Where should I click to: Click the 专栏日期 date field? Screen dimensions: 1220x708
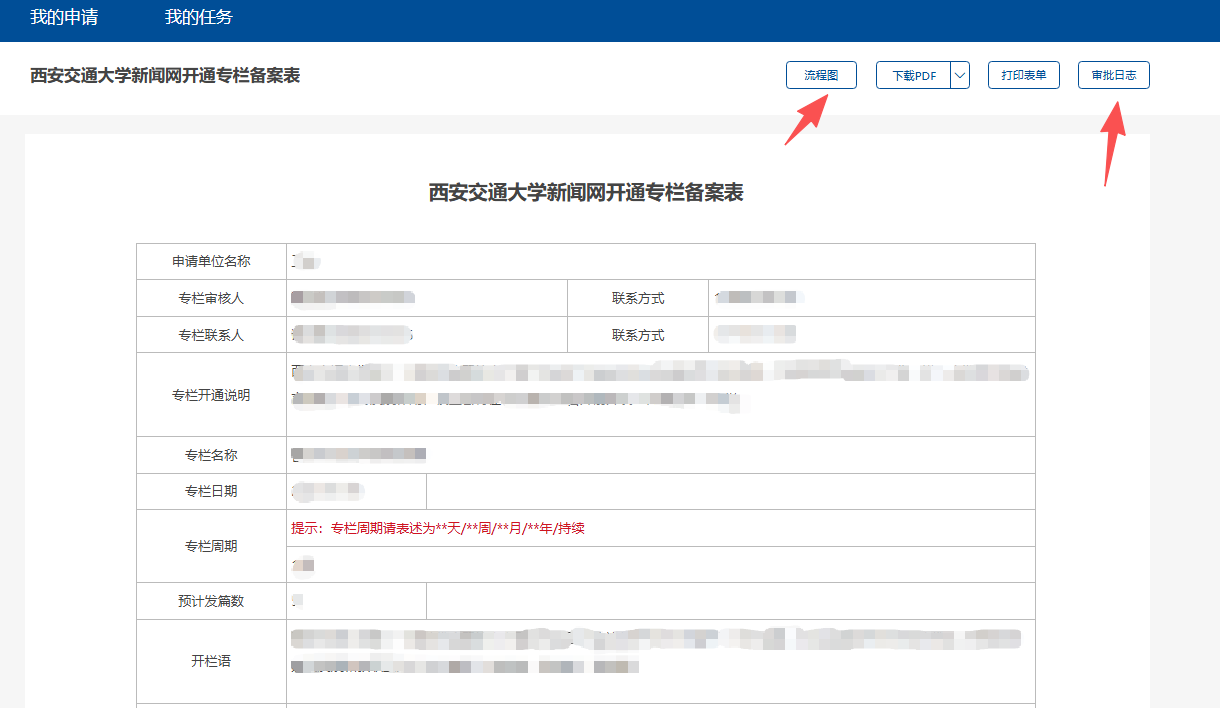(356, 491)
